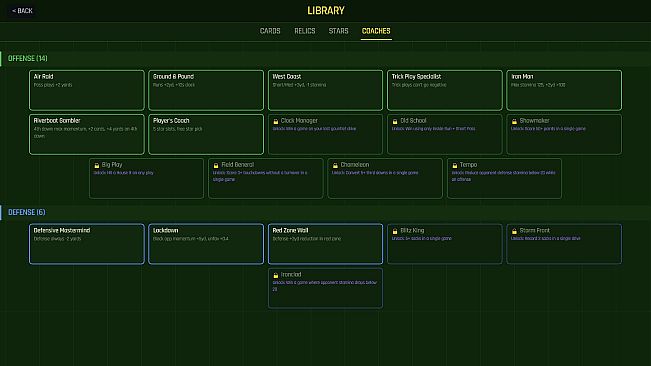Select the Coaches tab
Image resolution: width=651 pixels, height=366 pixels.
point(376,31)
